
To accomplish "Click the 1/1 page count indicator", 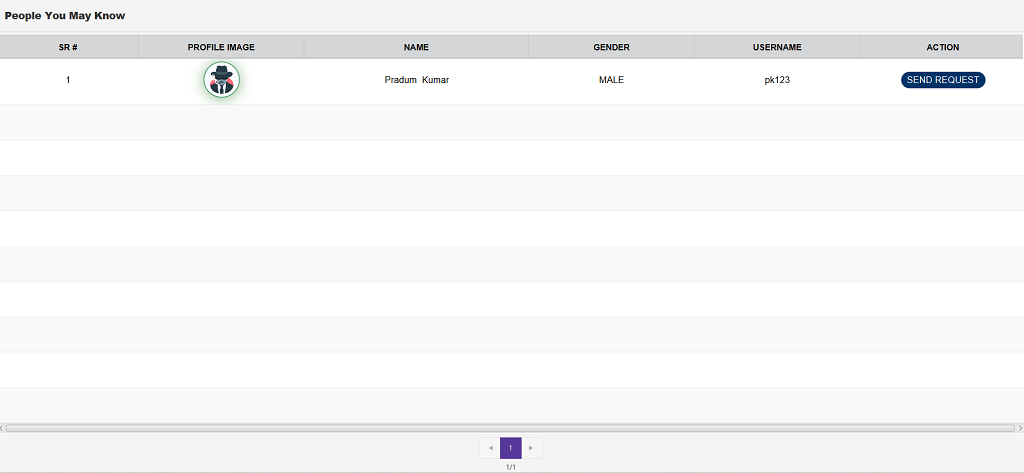I will point(511,467).
